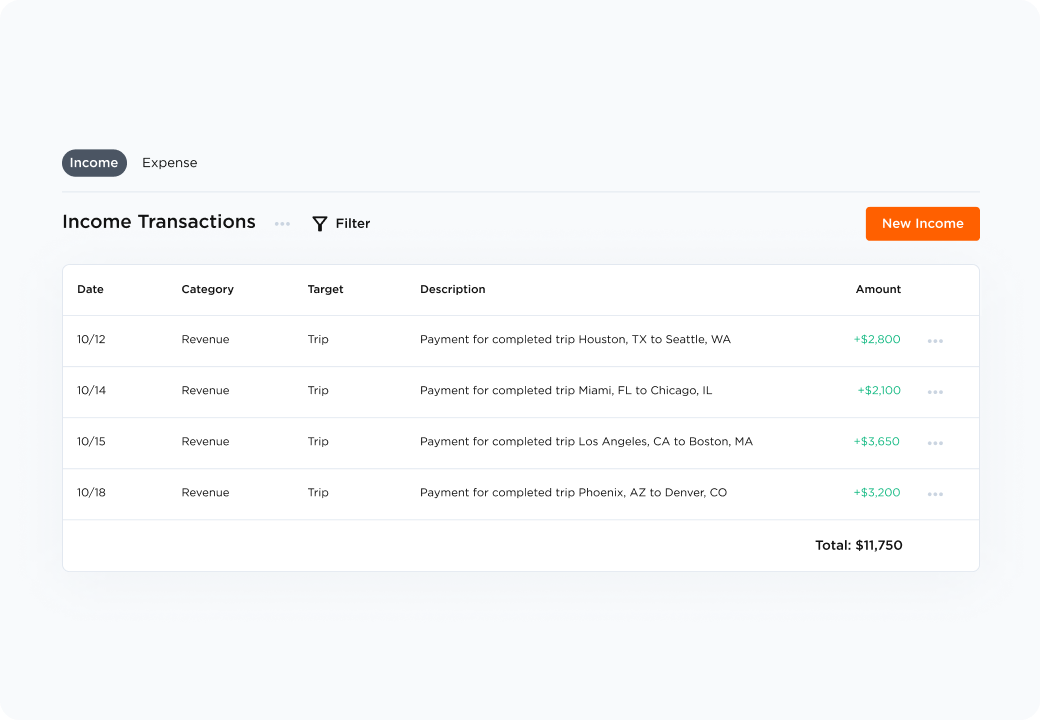Click the funnel Filter icon
1042x720 pixels.
[x=320, y=224]
